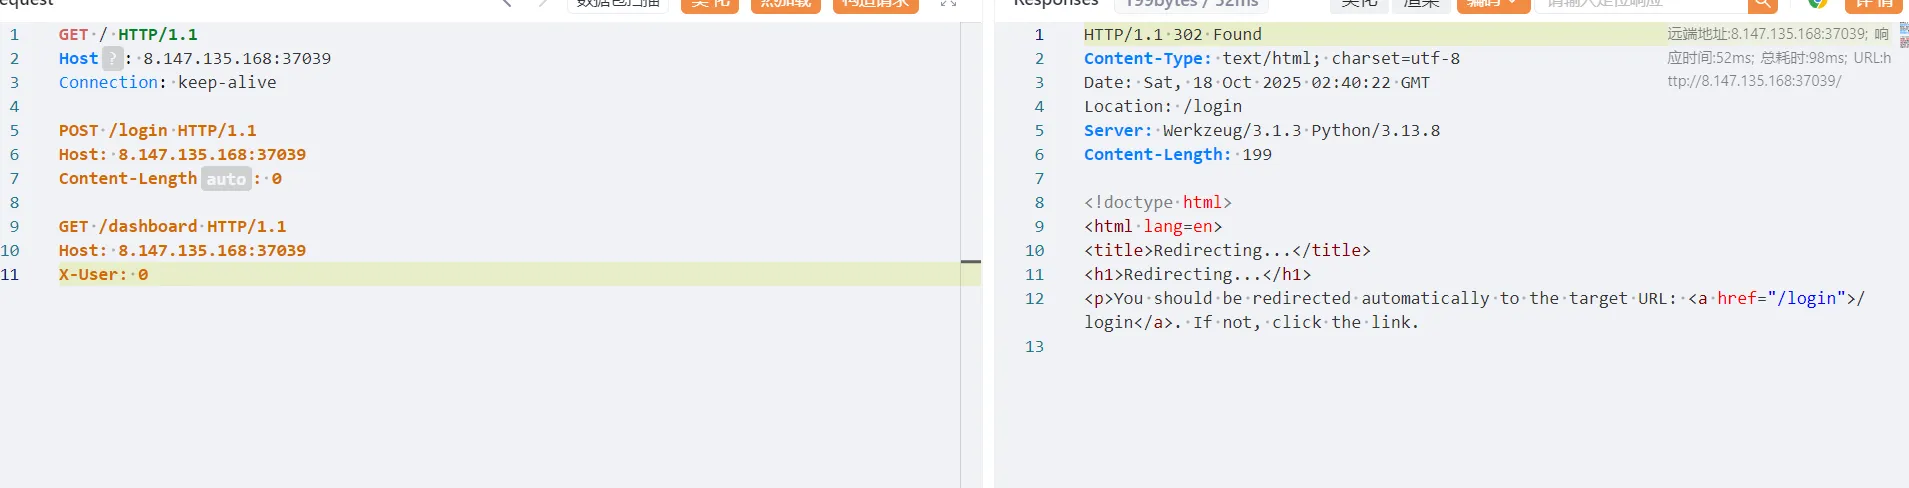
Task: Open response in Chrome browser icon
Action: pyautogui.click(x=1817, y=3)
